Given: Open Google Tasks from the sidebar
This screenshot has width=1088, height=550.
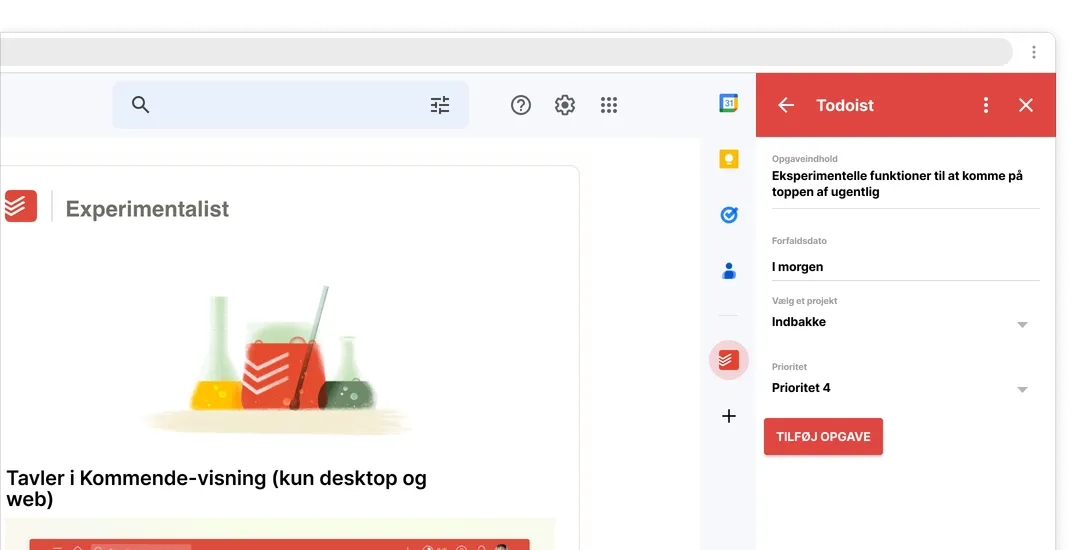Looking at the screenshot, I should [x=729, y=214].
